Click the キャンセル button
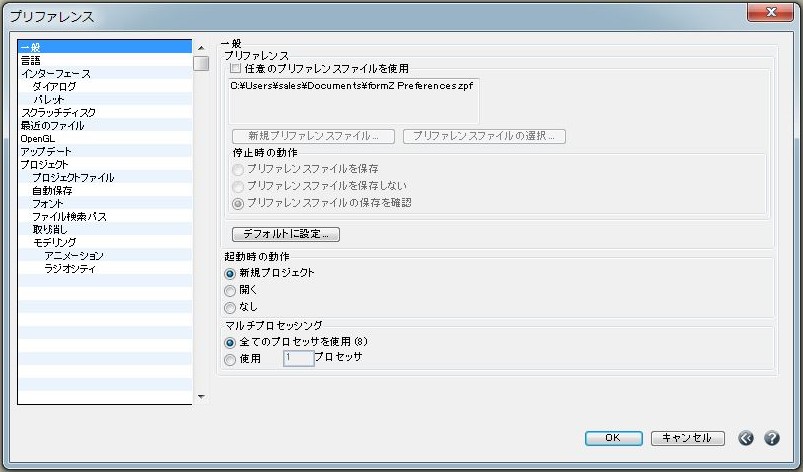803x472 pixels. pos(687,438)
